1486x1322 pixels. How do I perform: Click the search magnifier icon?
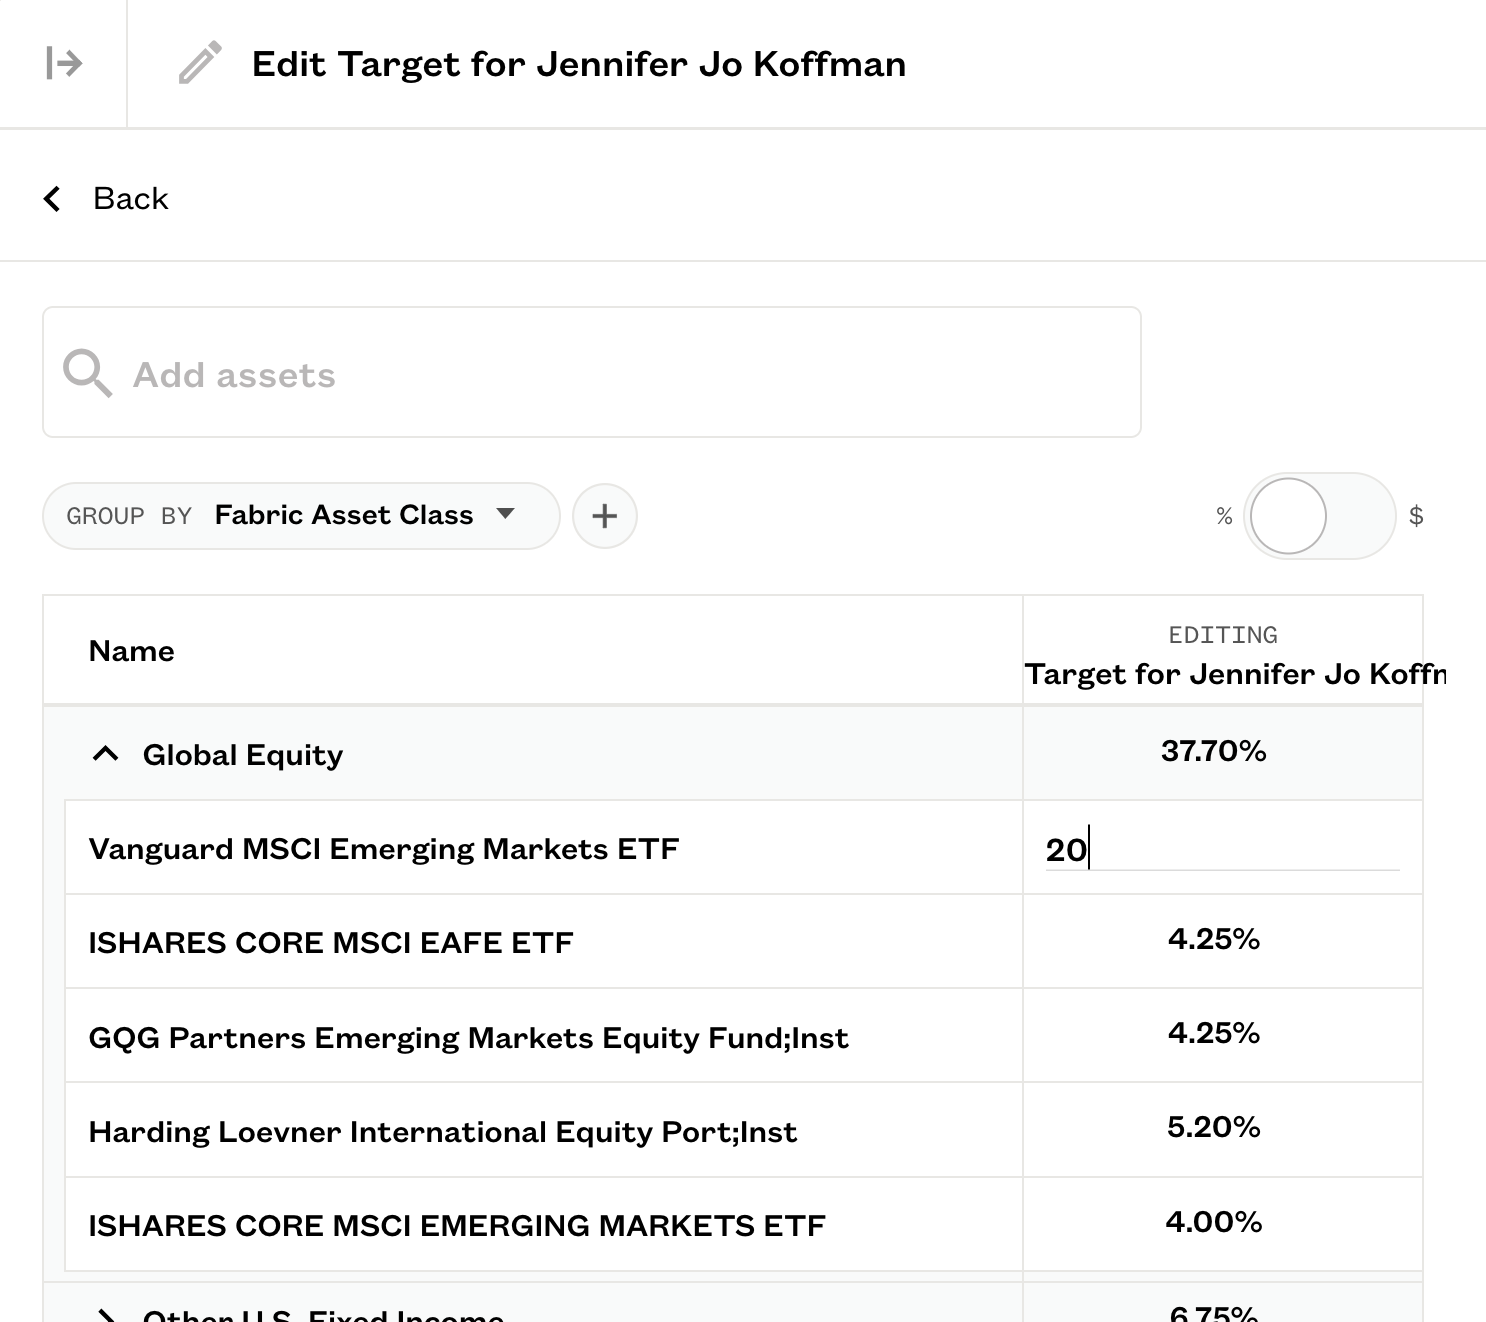(87, 373)
